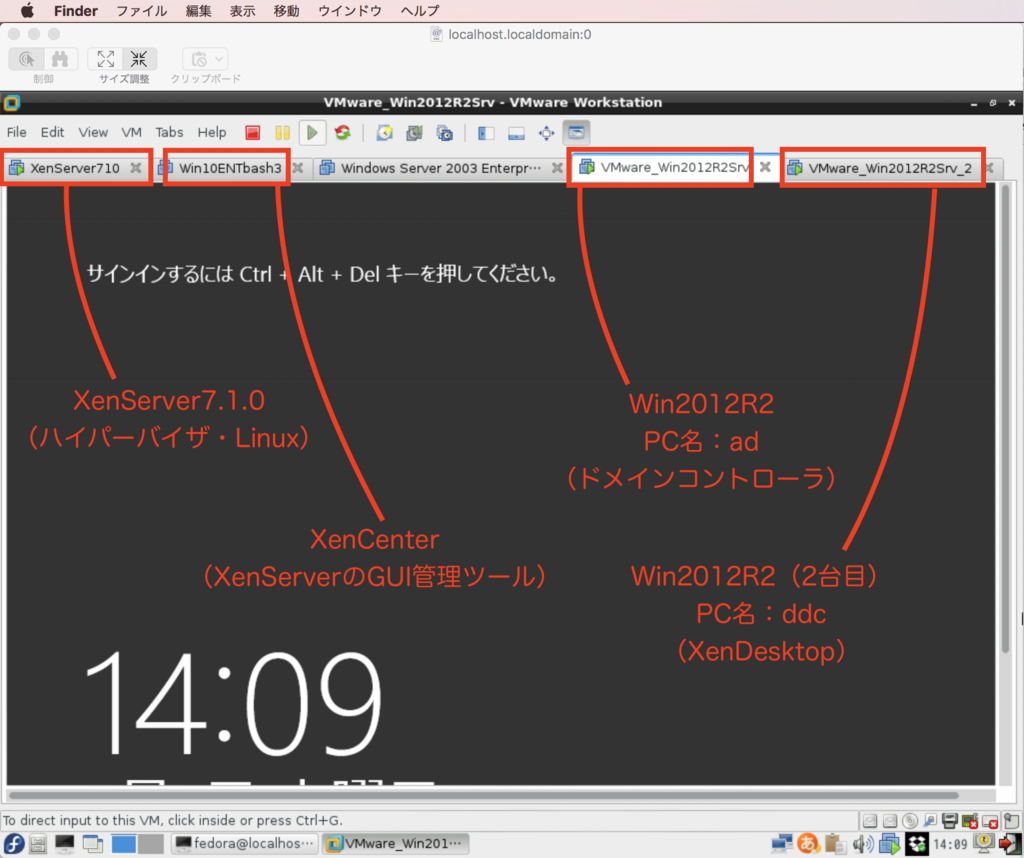
Task: Click the VMware_Win201 taskbar button
Action: pyautogui.click(x=395, y=844)
